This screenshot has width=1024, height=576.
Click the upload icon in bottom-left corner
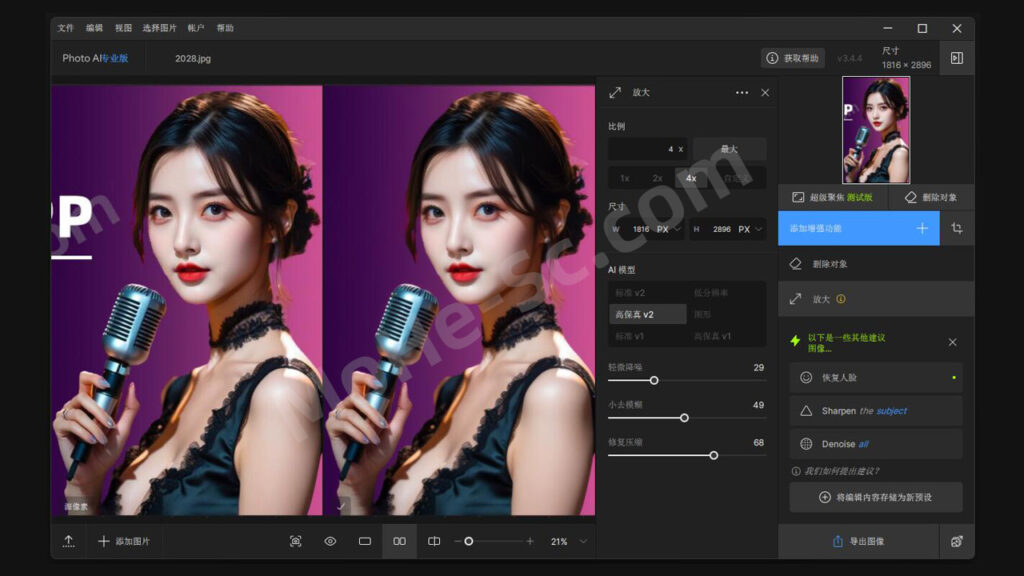point(68,541)
